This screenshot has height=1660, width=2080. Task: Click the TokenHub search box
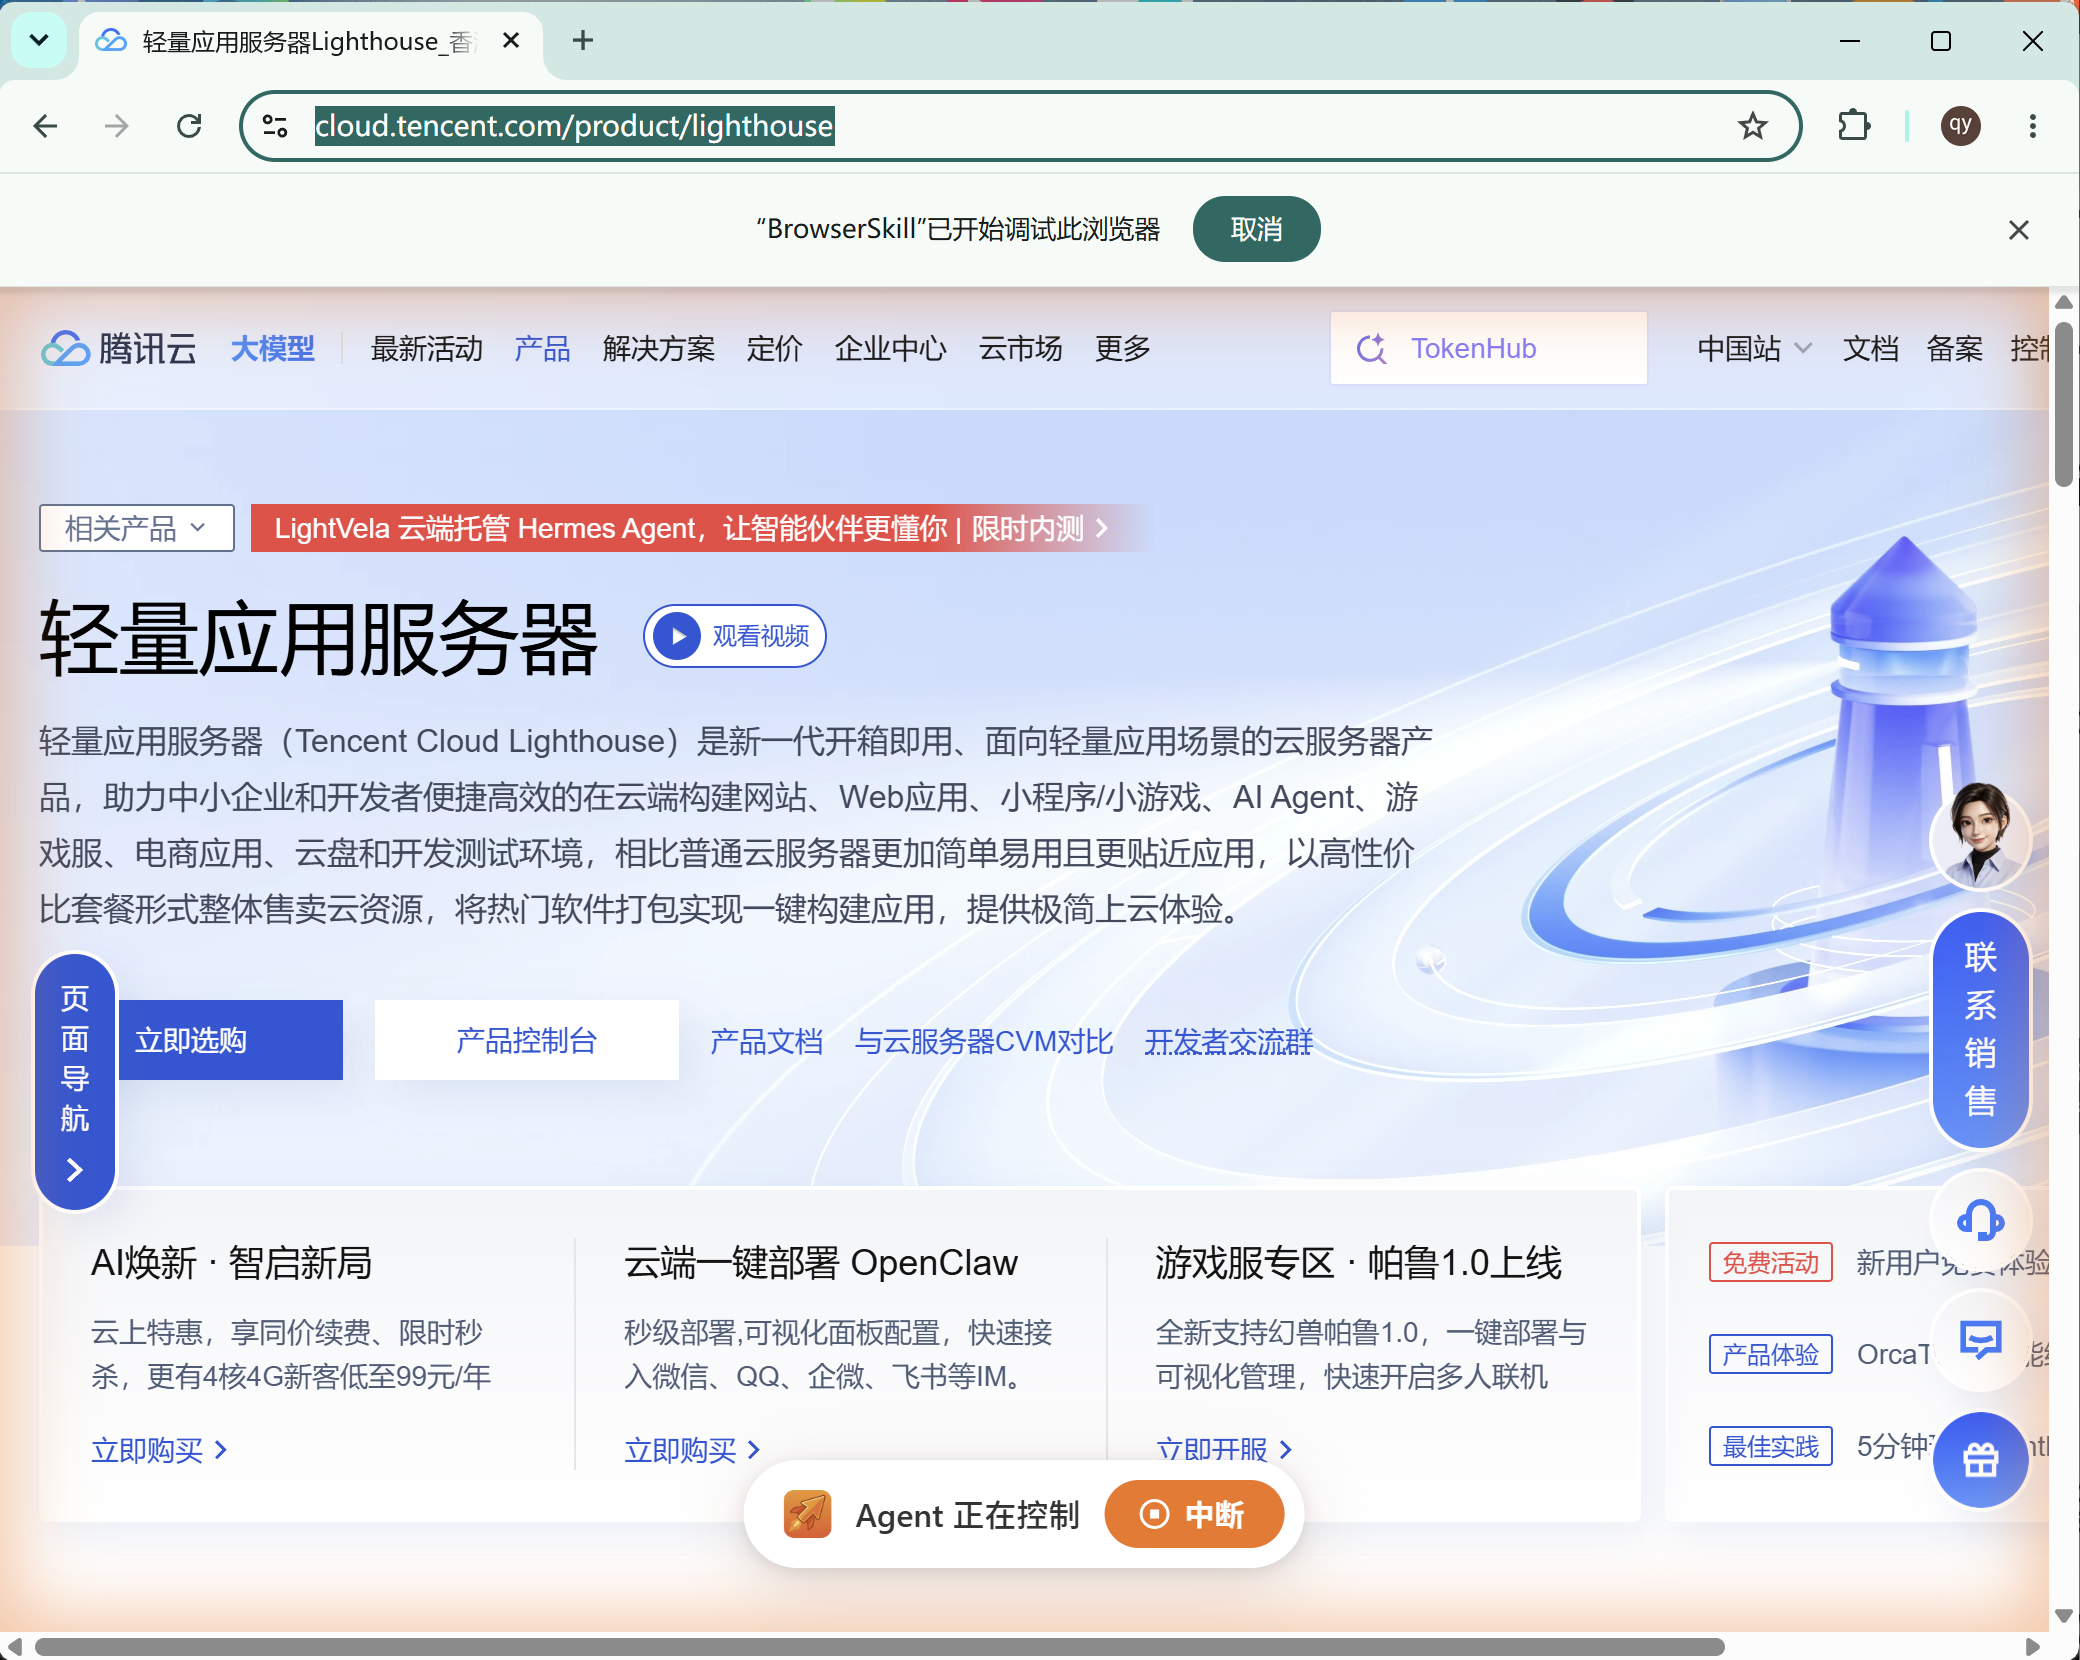pyautogui.click(x=1489, y=348)
